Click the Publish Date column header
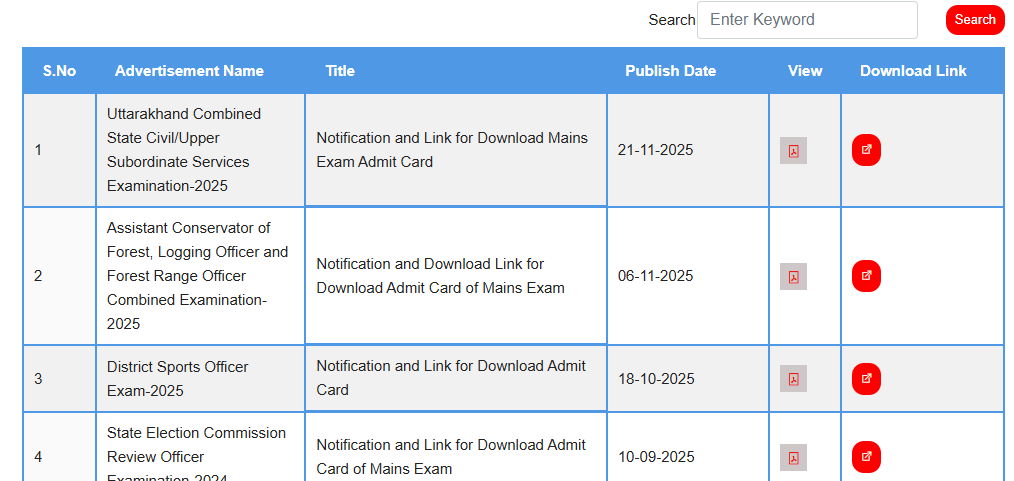The width and height of the screenshot is (1014, 481). point(670,71)
